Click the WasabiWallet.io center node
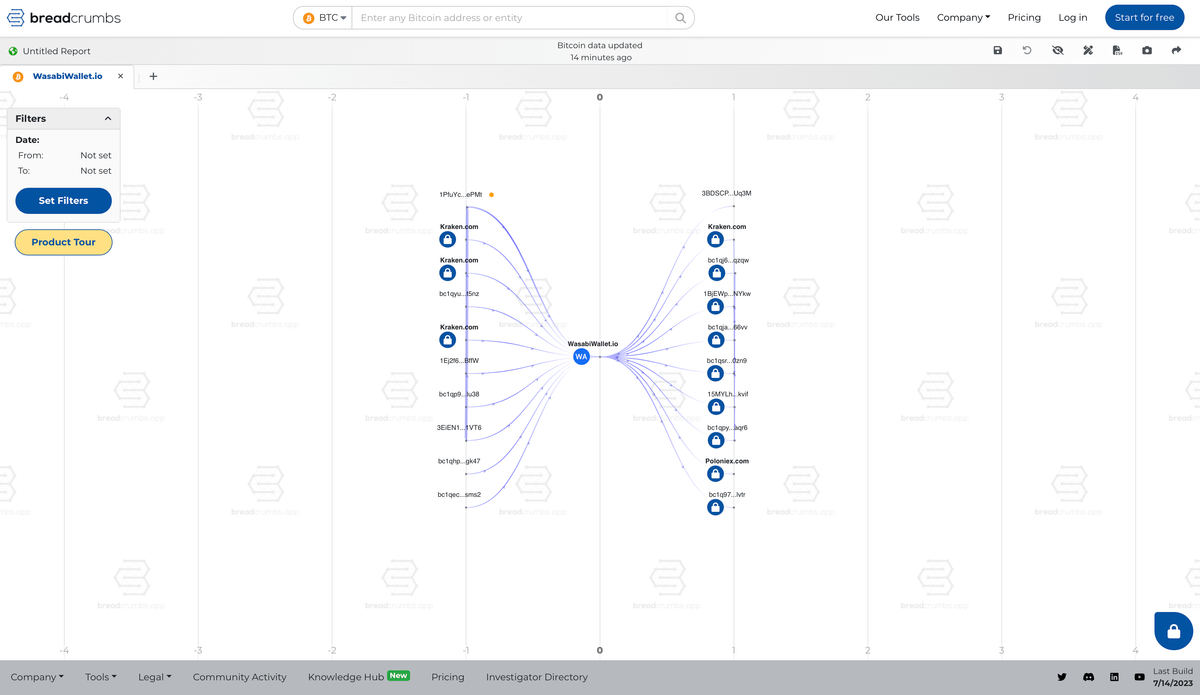This screenshot has width=1200, height=695. [x=581, y=357]
